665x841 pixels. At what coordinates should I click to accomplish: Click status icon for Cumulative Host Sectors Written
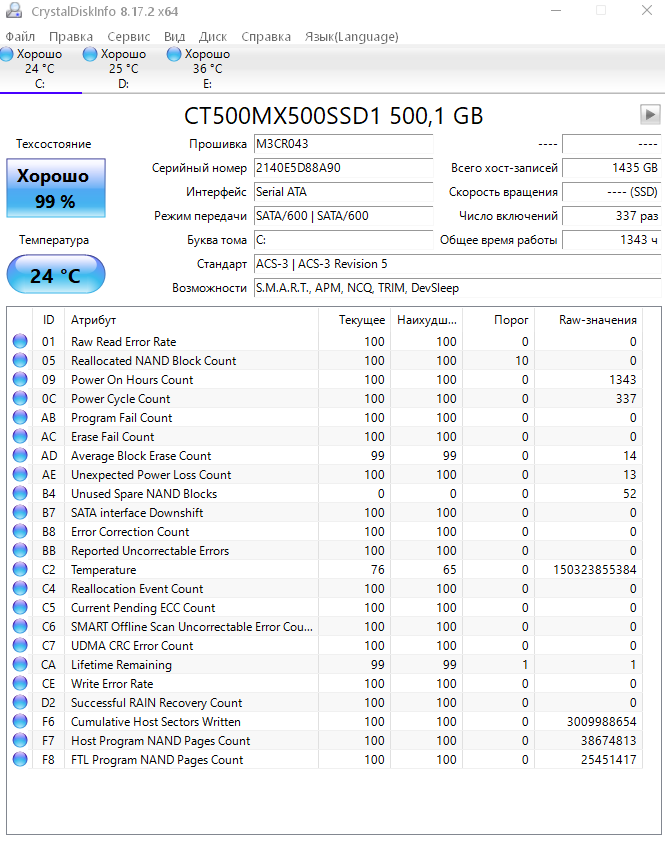20,721
